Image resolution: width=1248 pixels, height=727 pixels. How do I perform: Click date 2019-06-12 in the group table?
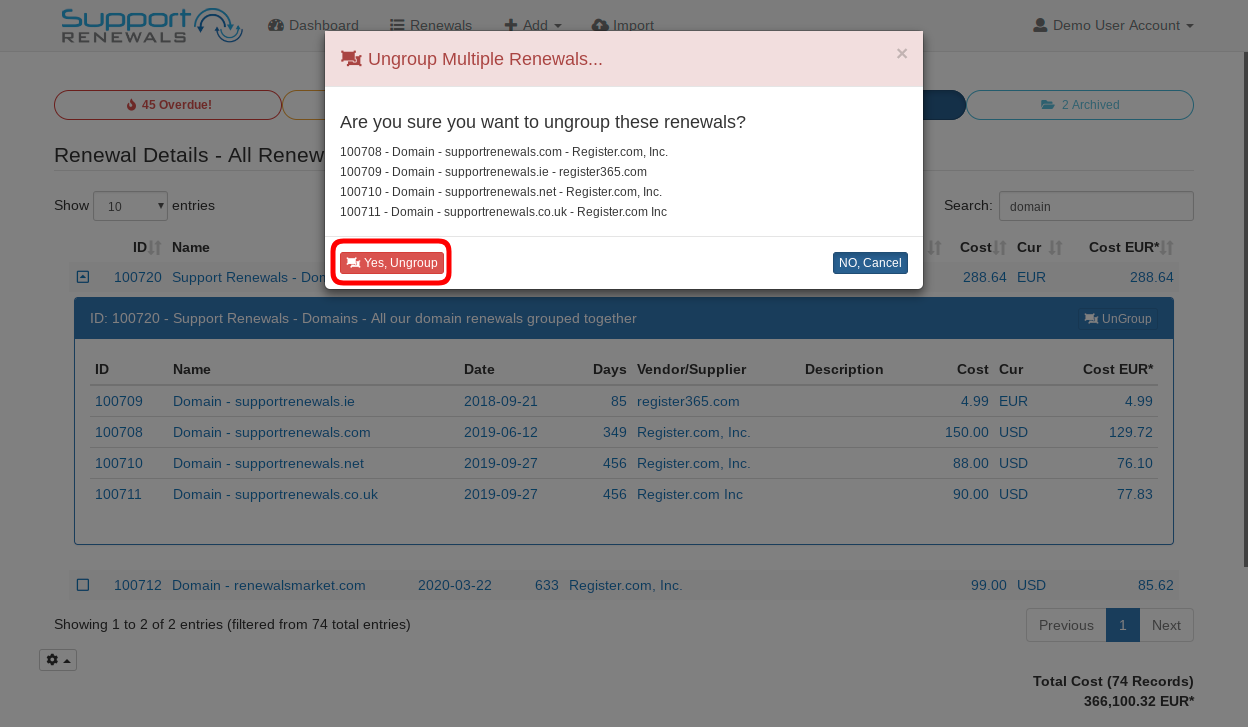coord(501,432)
